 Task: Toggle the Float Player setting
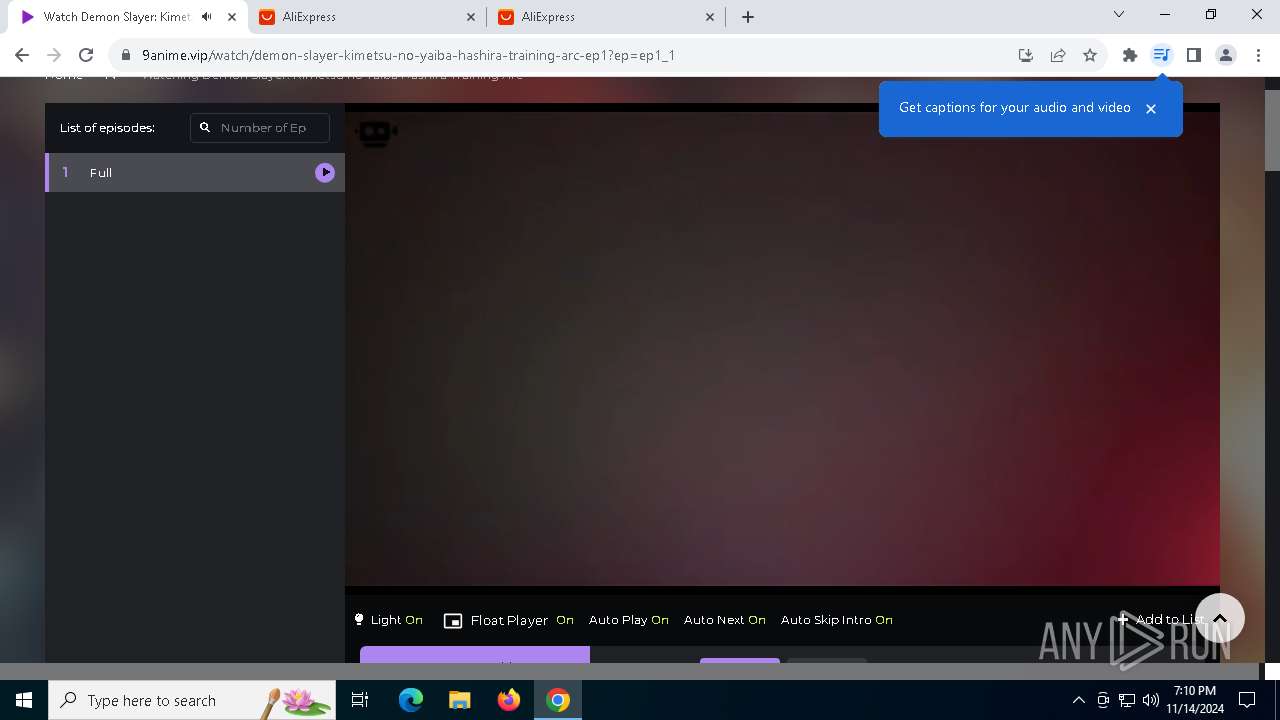pos(509,620)
